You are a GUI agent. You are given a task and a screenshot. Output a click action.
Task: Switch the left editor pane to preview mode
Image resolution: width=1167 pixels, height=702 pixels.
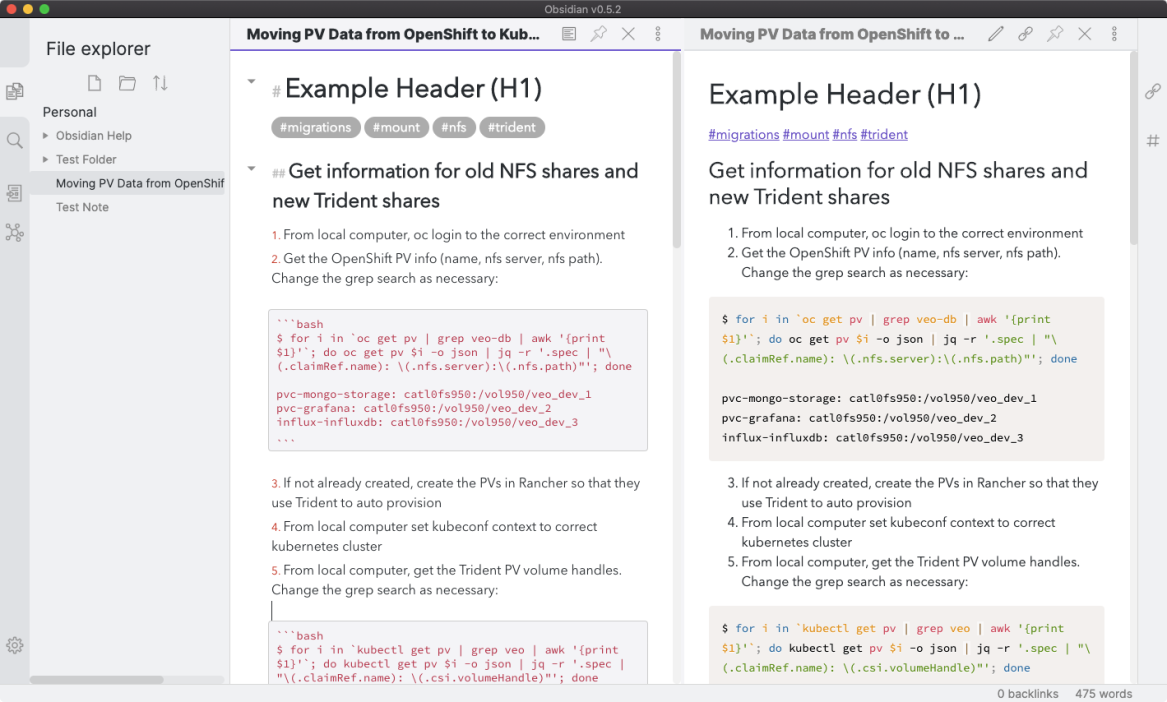[569, 33]
